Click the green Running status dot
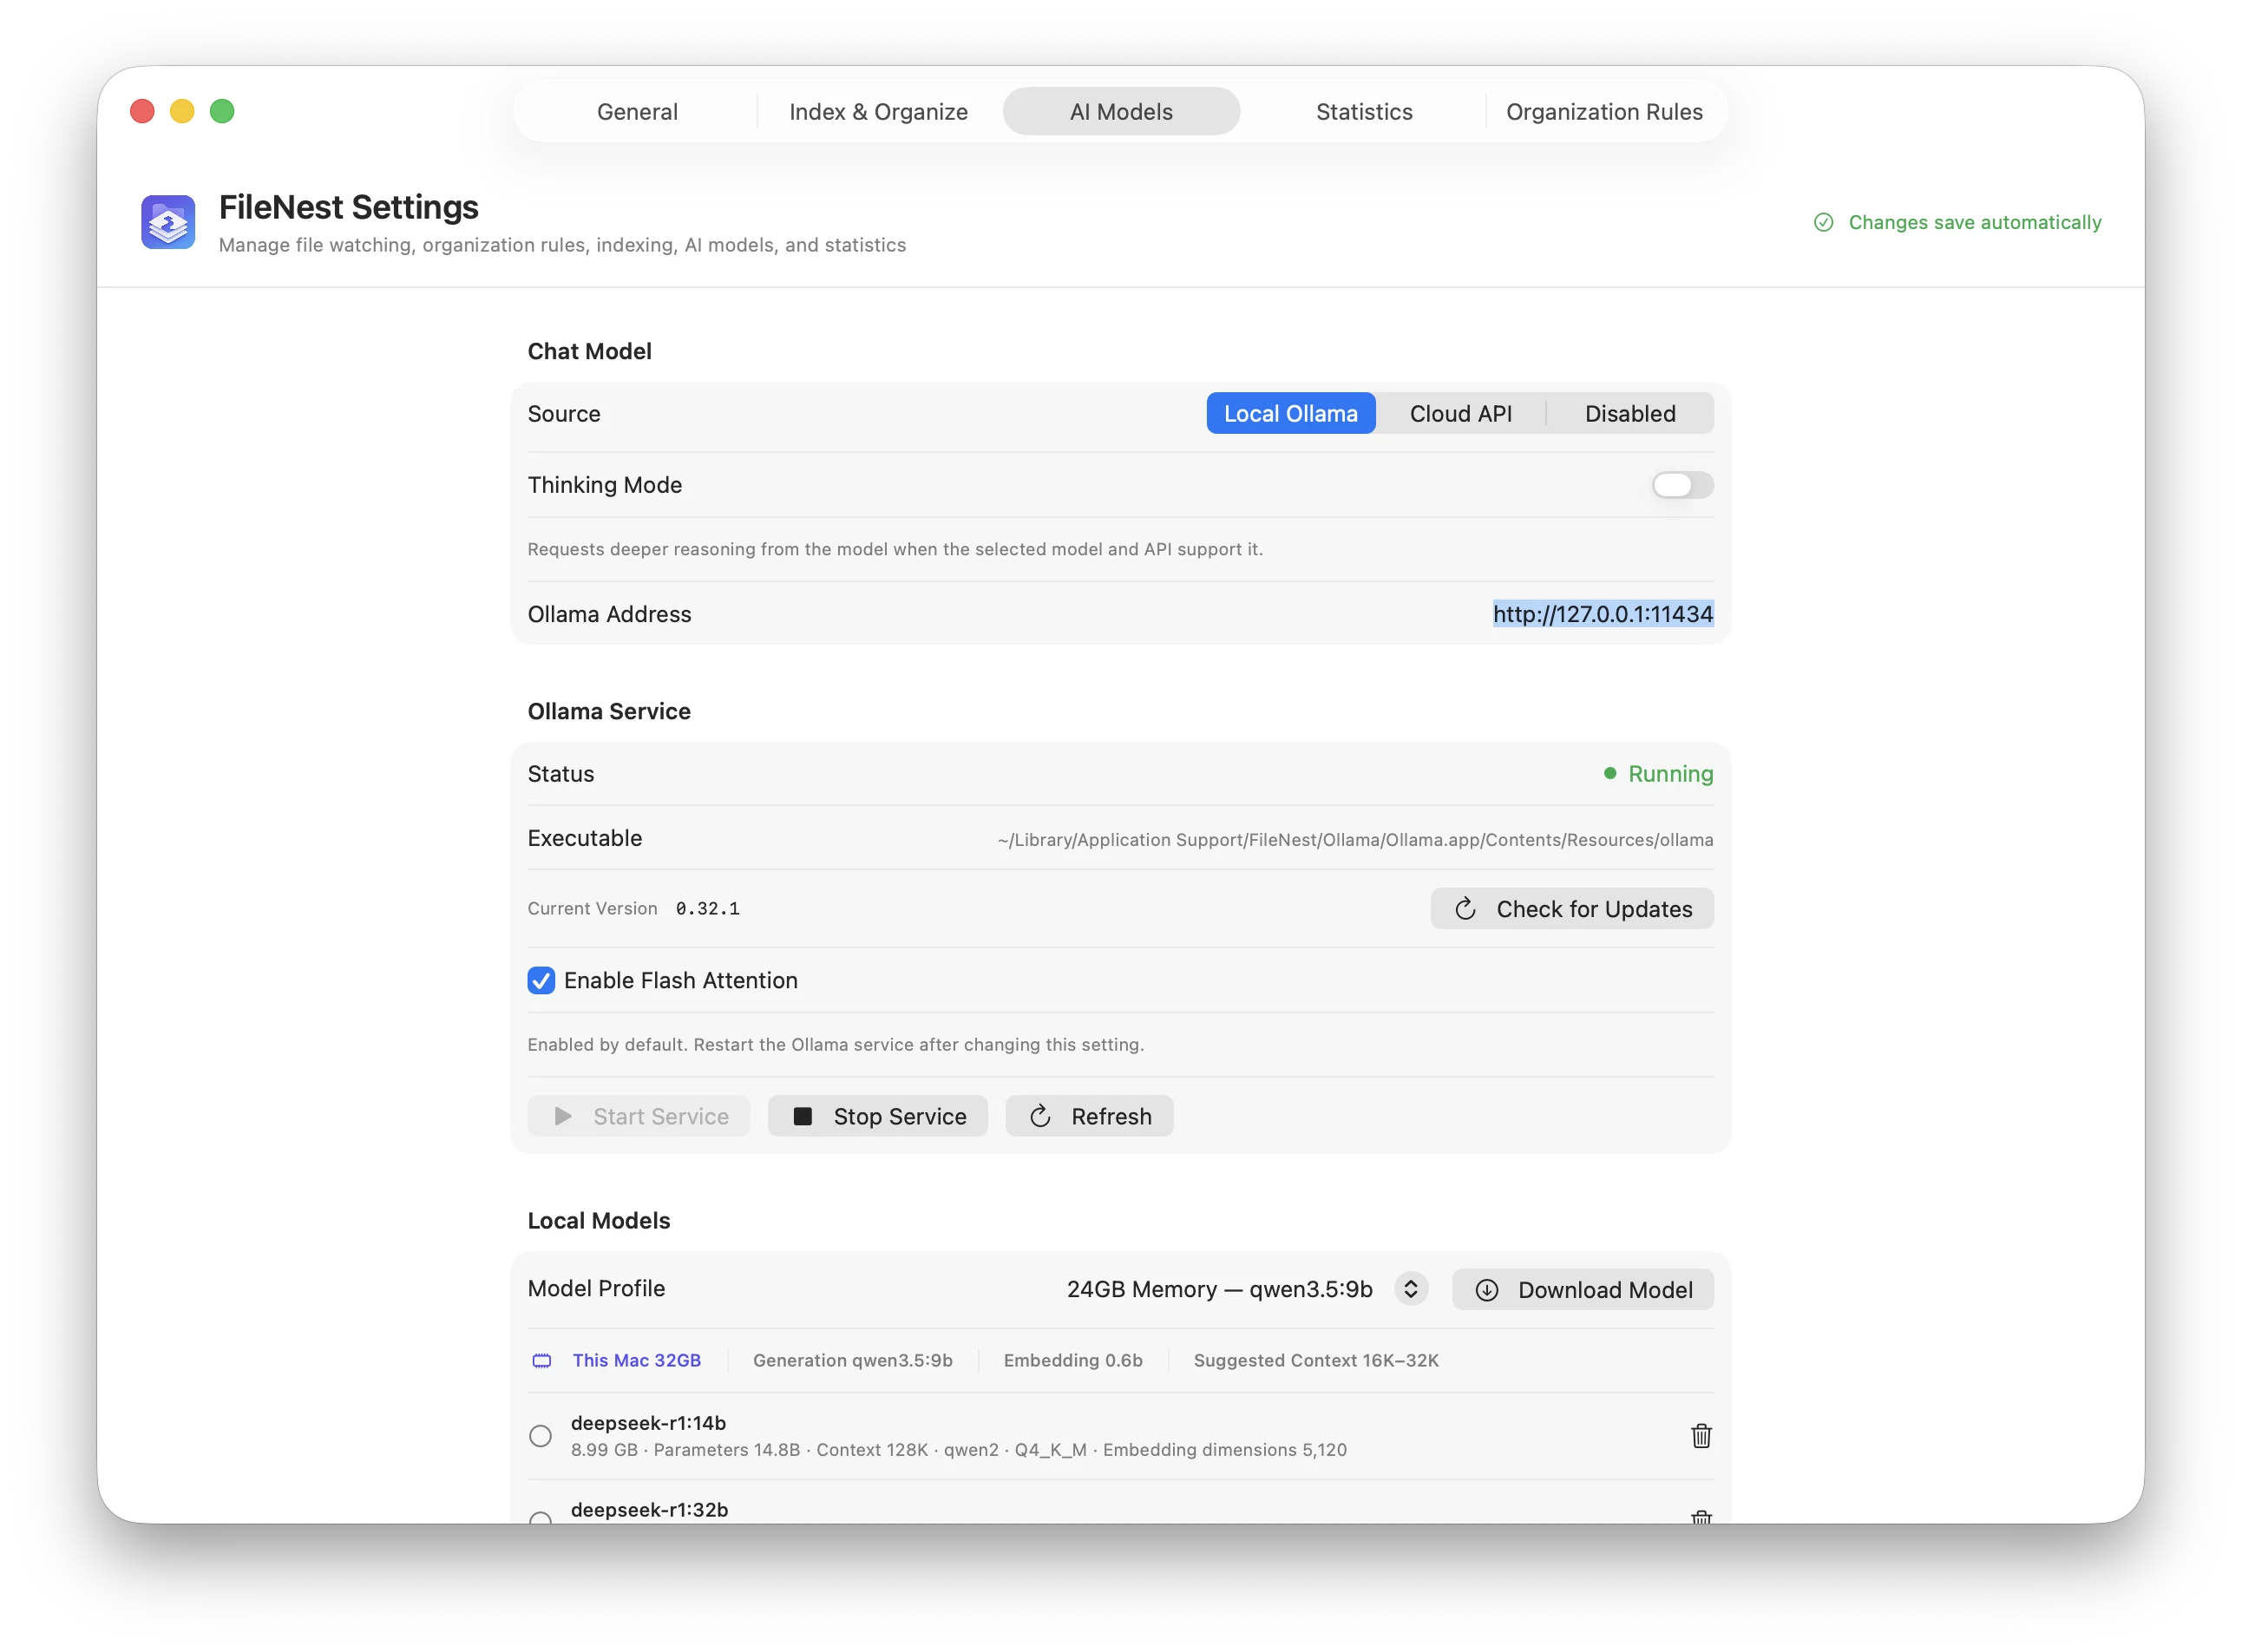Screen dimensions: 2242x1652 tap(1609, 773)
